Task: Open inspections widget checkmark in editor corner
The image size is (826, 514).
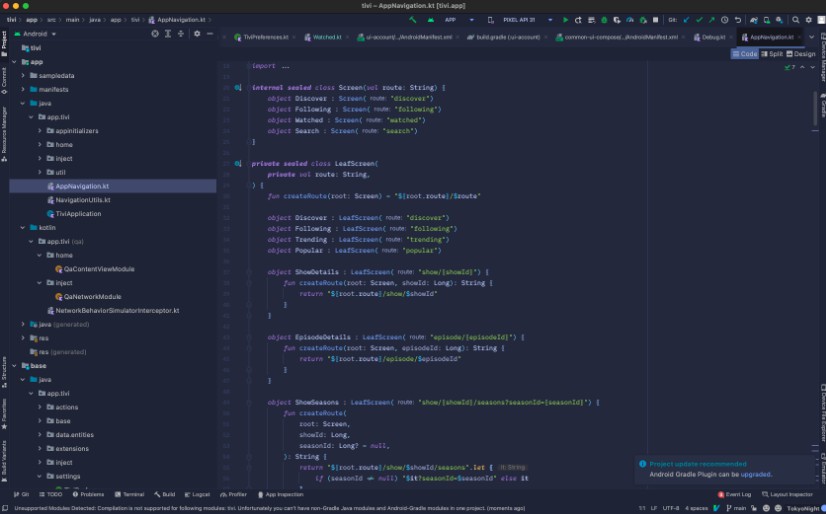Action: [x=790, y=67]
